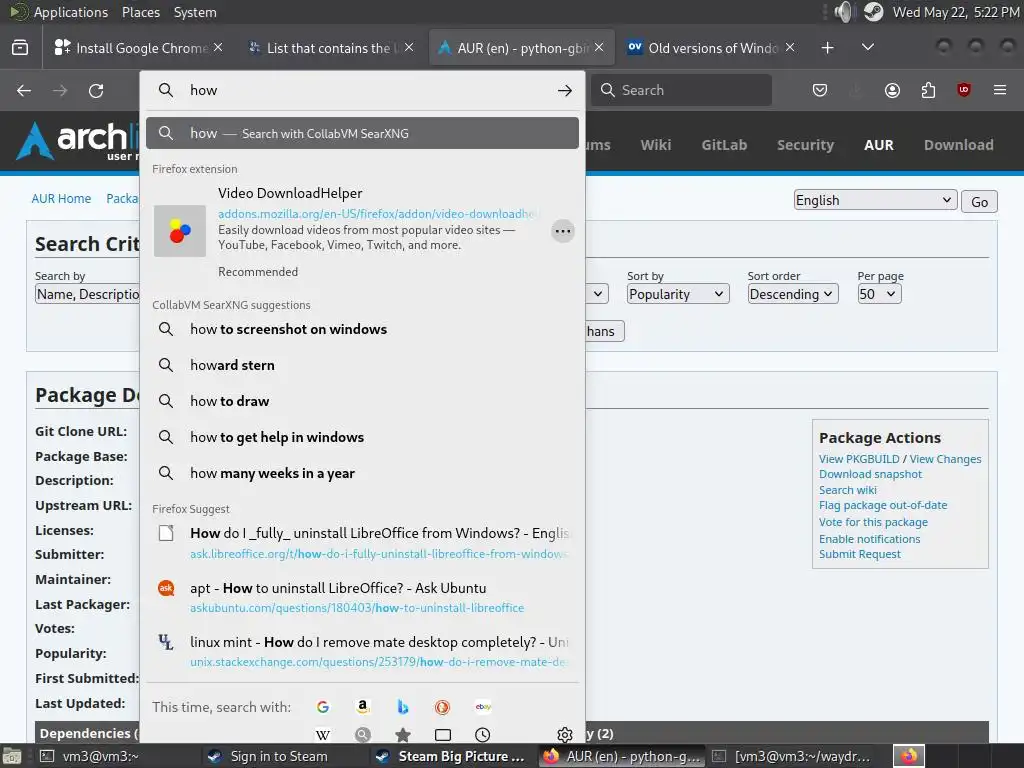Click View PKGBUILD link
This screenshot has width=1024, height=768.
tap(859, 459)
